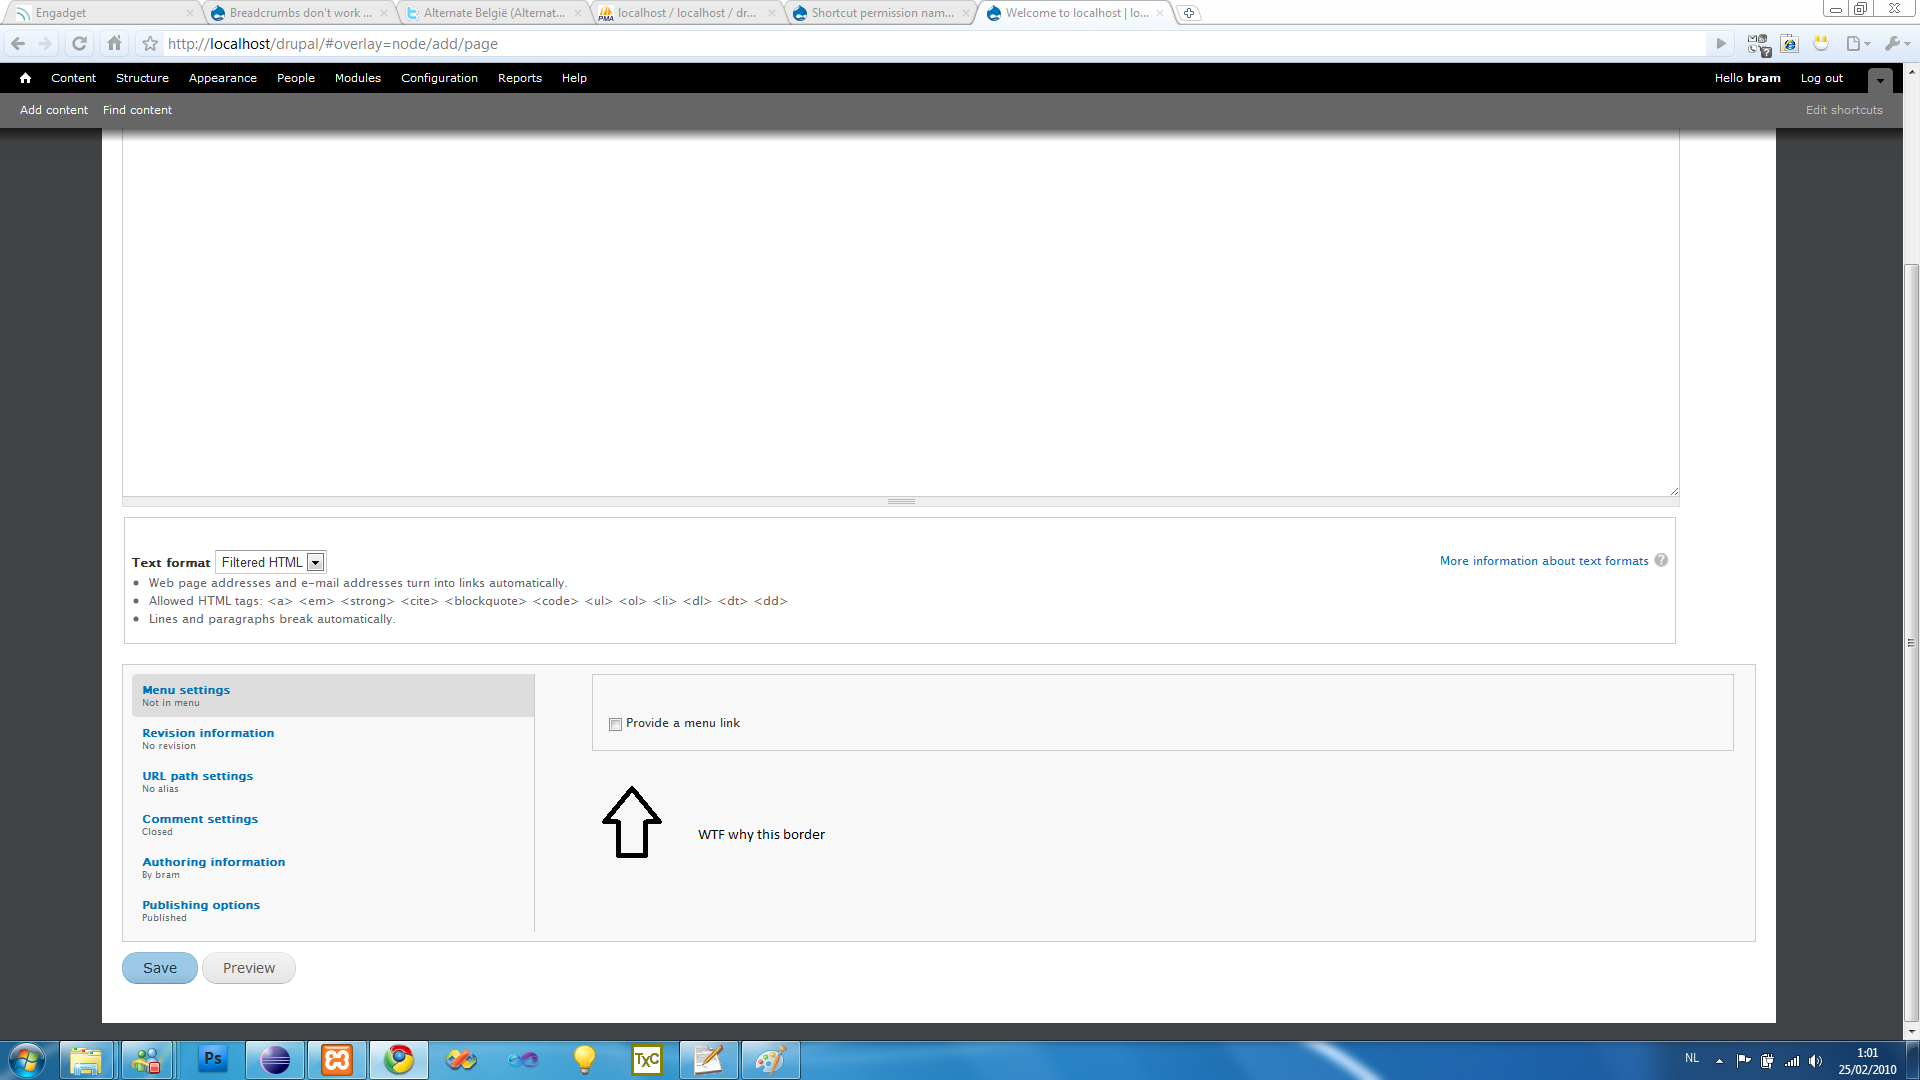Open XAMPP icon in the taskbar
This screenshot has height=1080, width=1920.
click(337, 1059)
